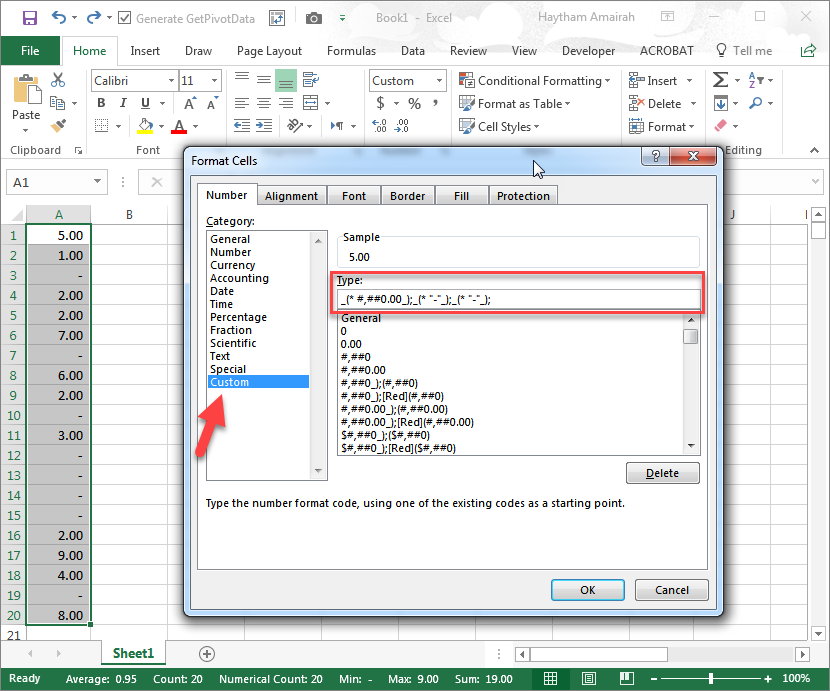
Task: Open the File menu tab
Action: tap(30, 51)
